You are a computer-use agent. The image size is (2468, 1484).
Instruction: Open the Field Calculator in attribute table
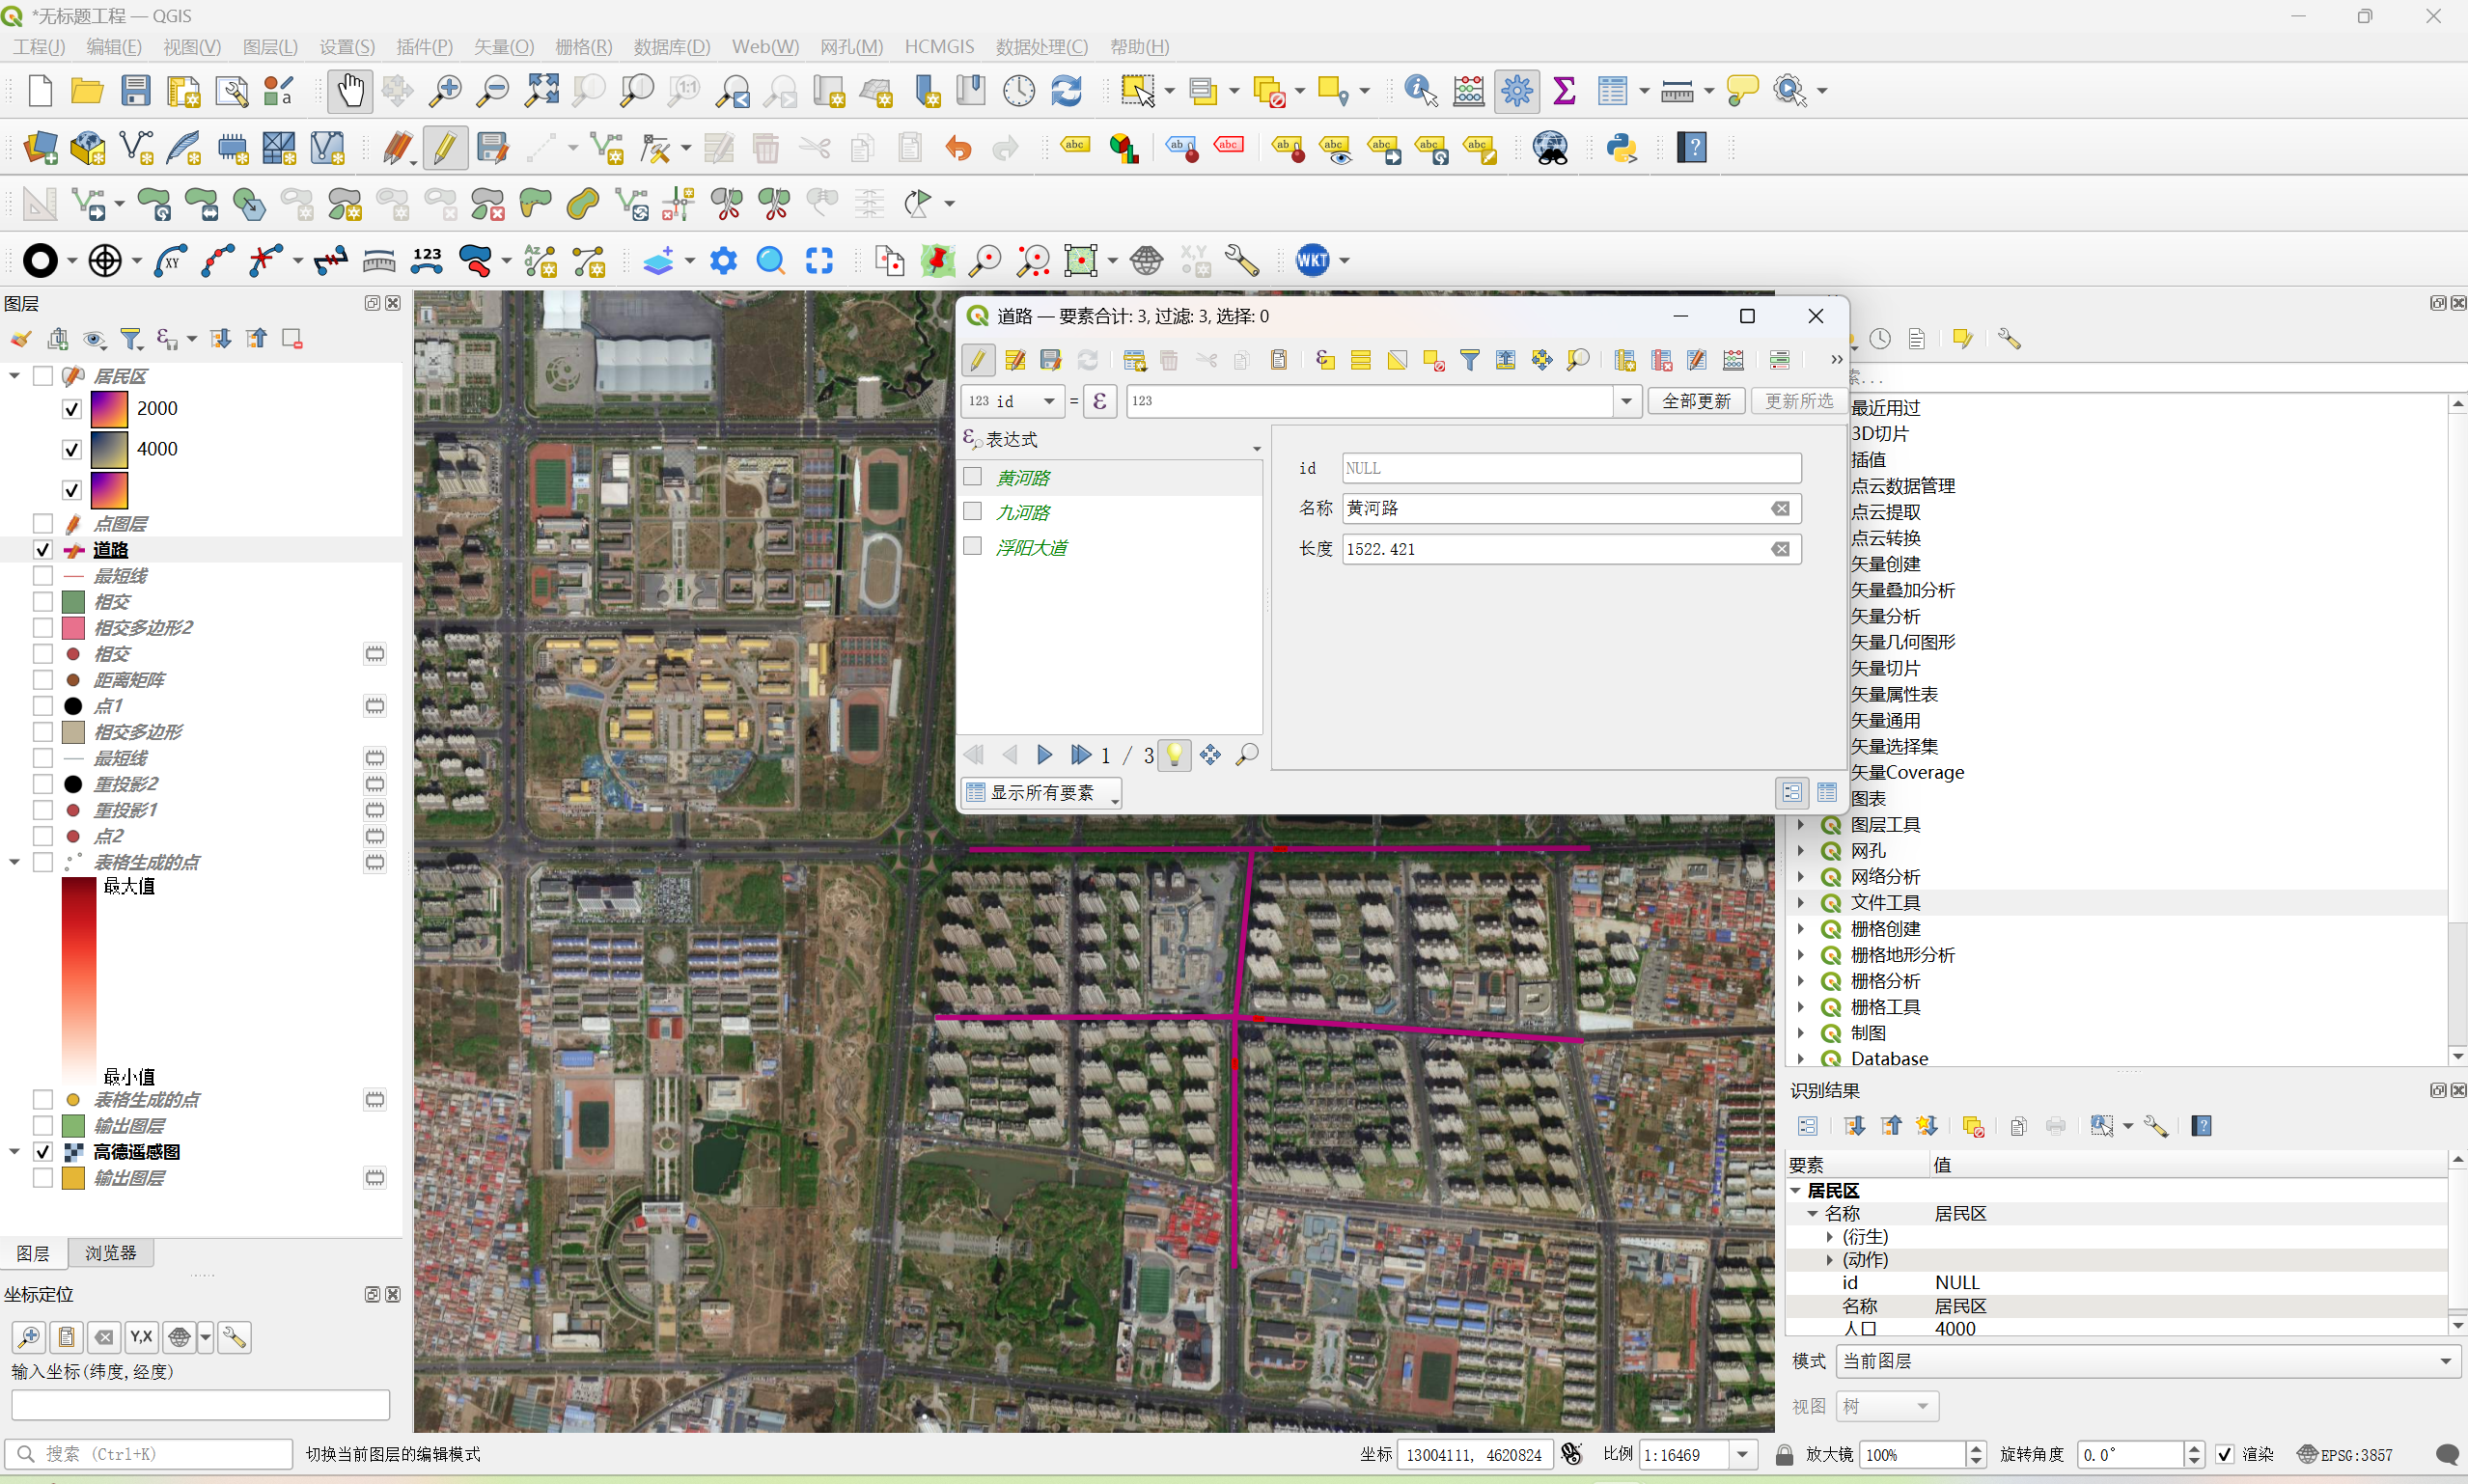[1733, 360]
